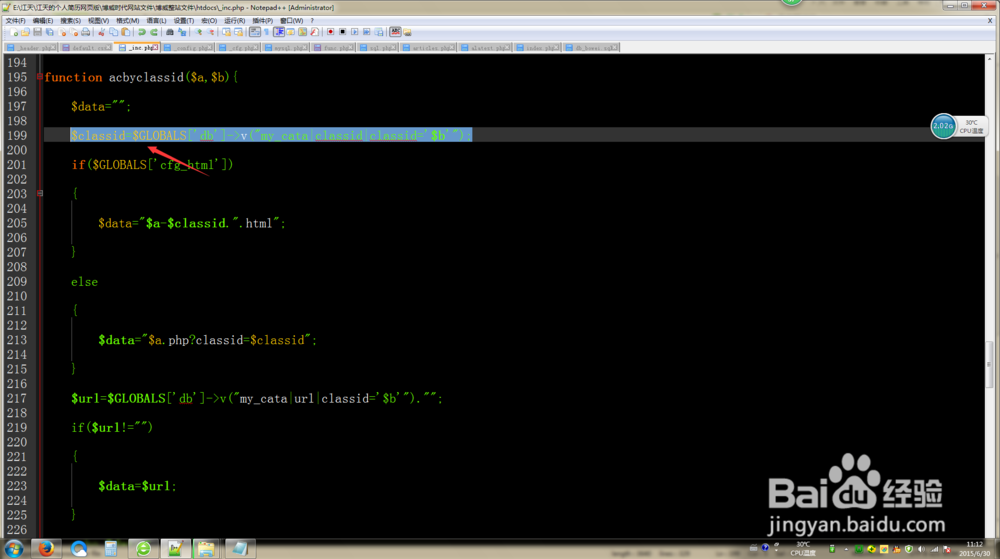Click the Undo arrow icon
This screenshot has height=559, width=1000.
pos(142,32)
